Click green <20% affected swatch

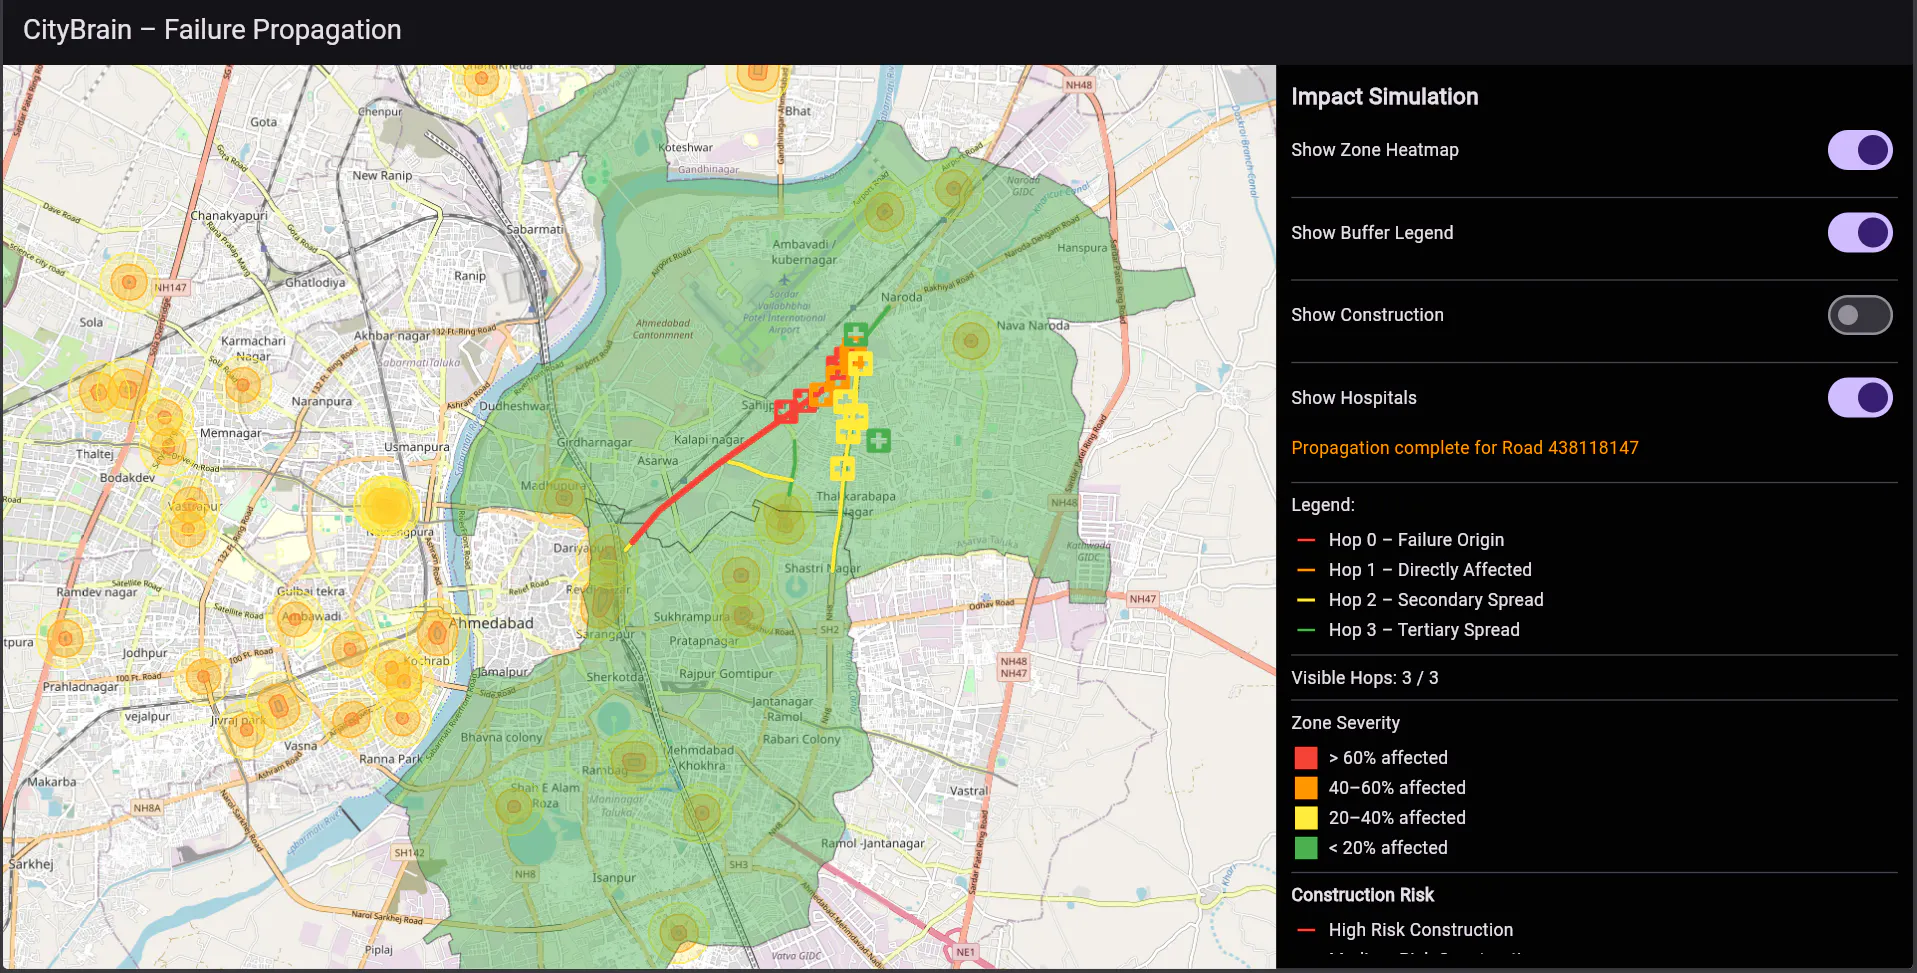[1306, 848]
